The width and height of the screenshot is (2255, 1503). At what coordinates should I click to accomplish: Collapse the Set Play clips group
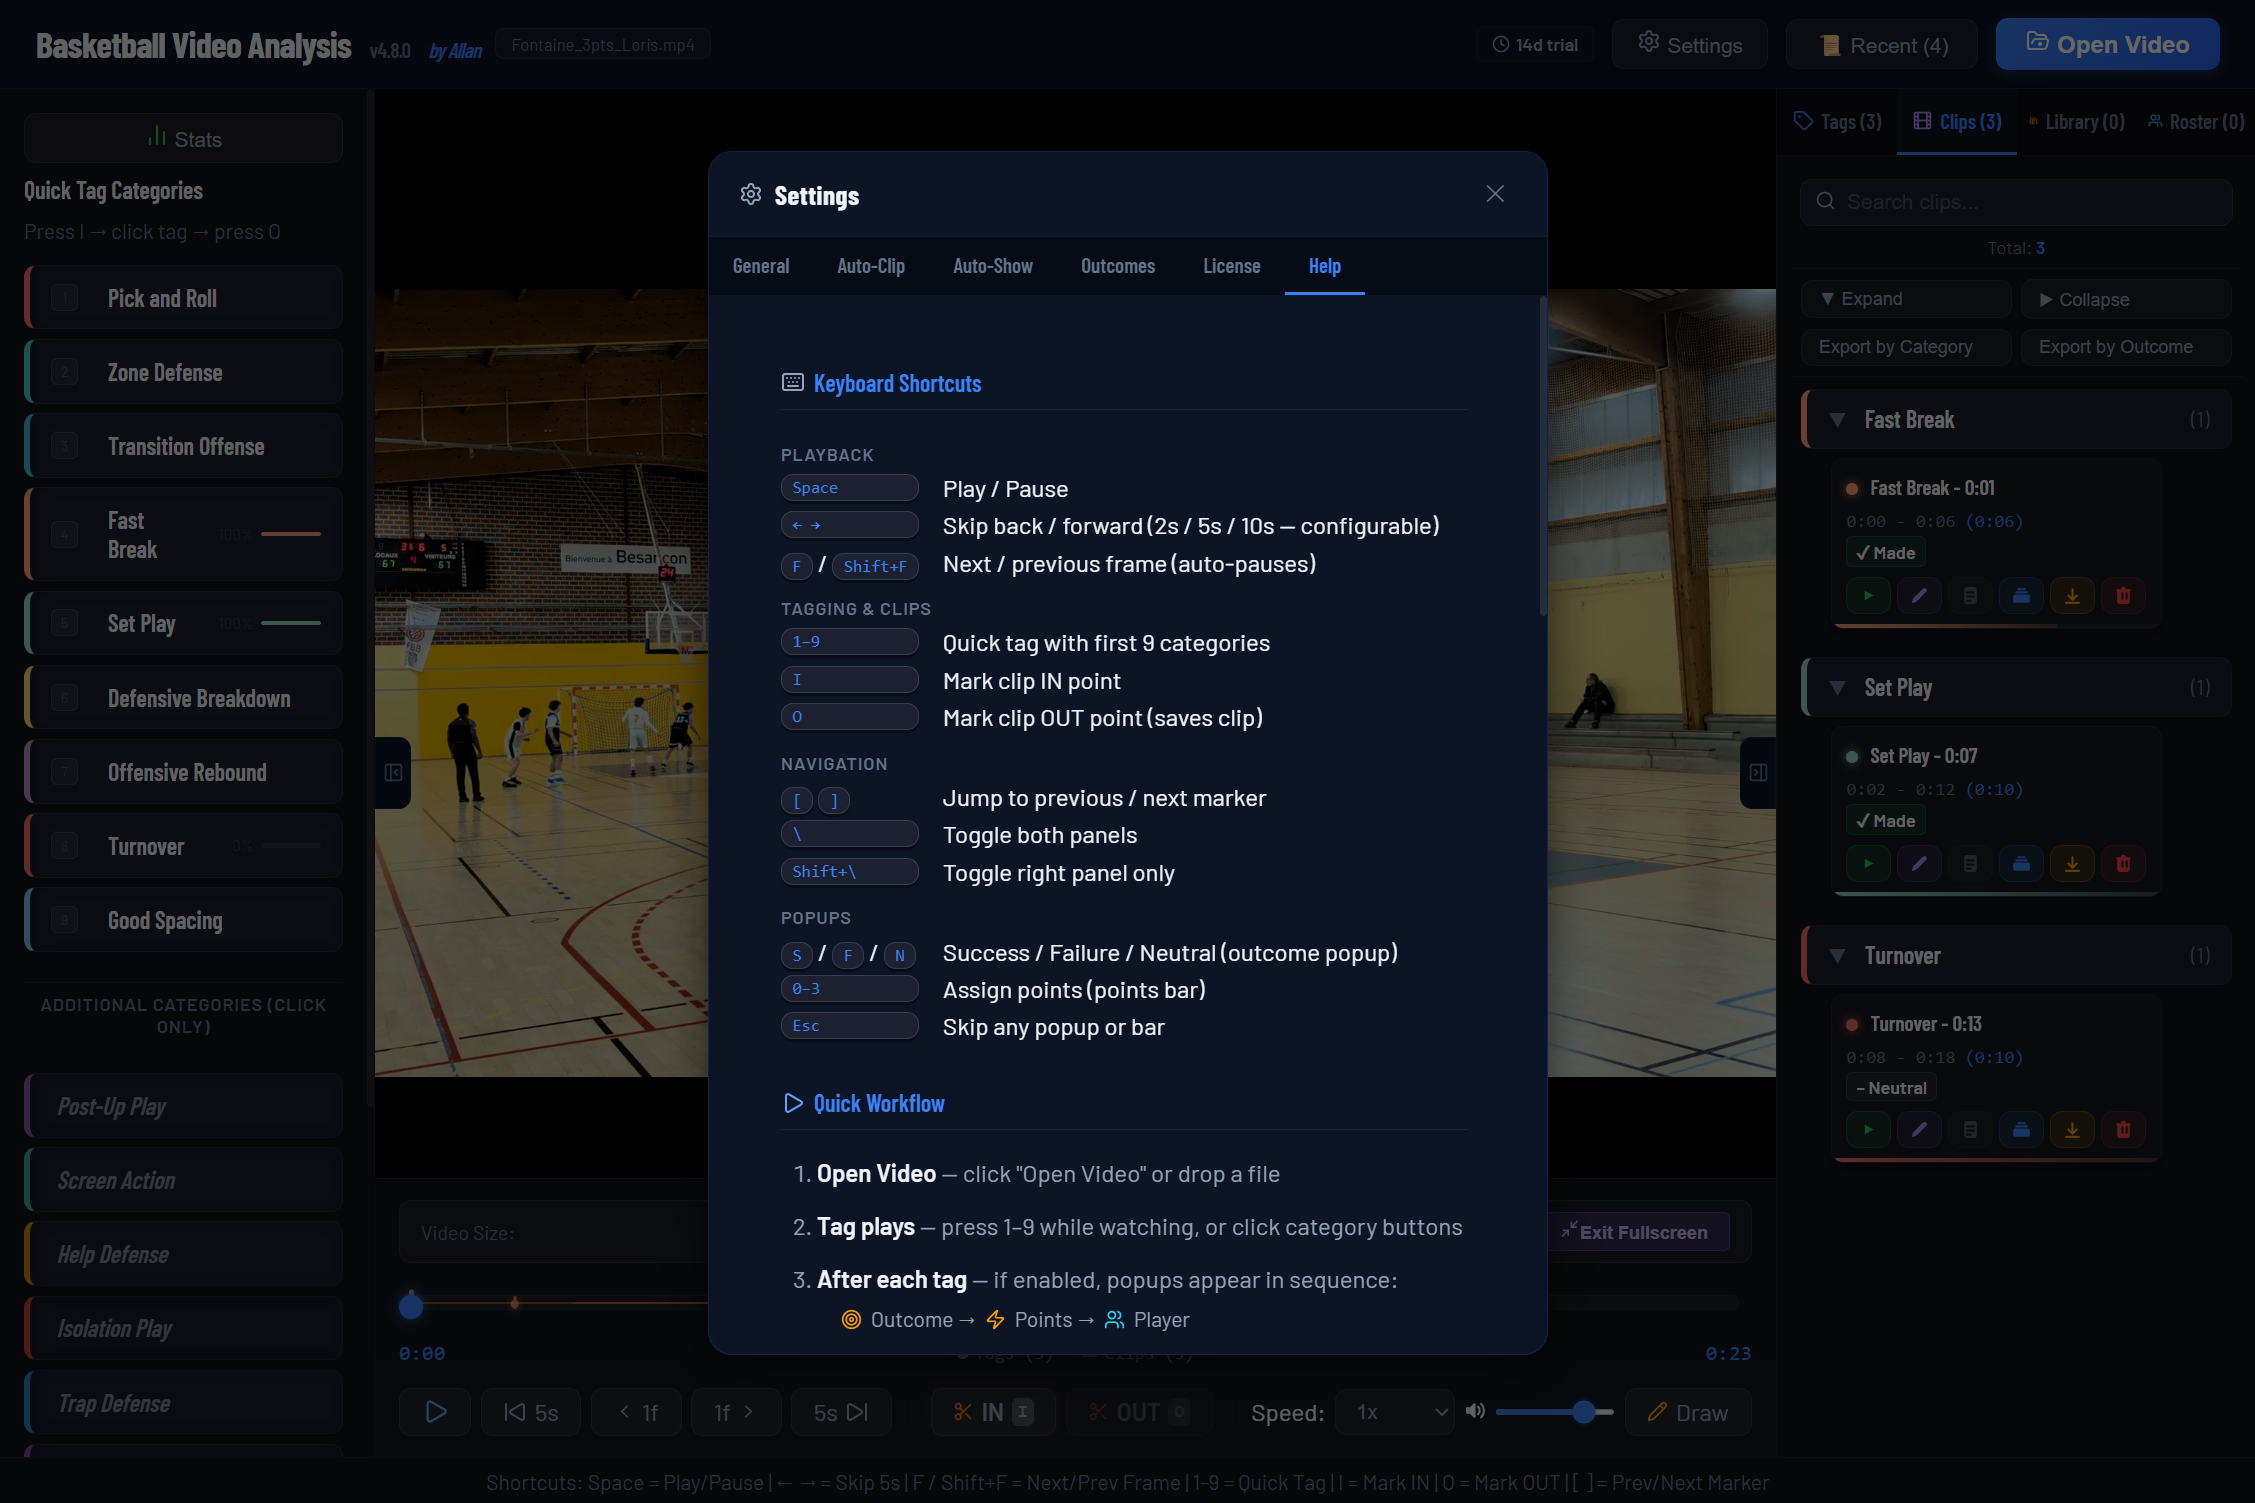pos(1838,687)
